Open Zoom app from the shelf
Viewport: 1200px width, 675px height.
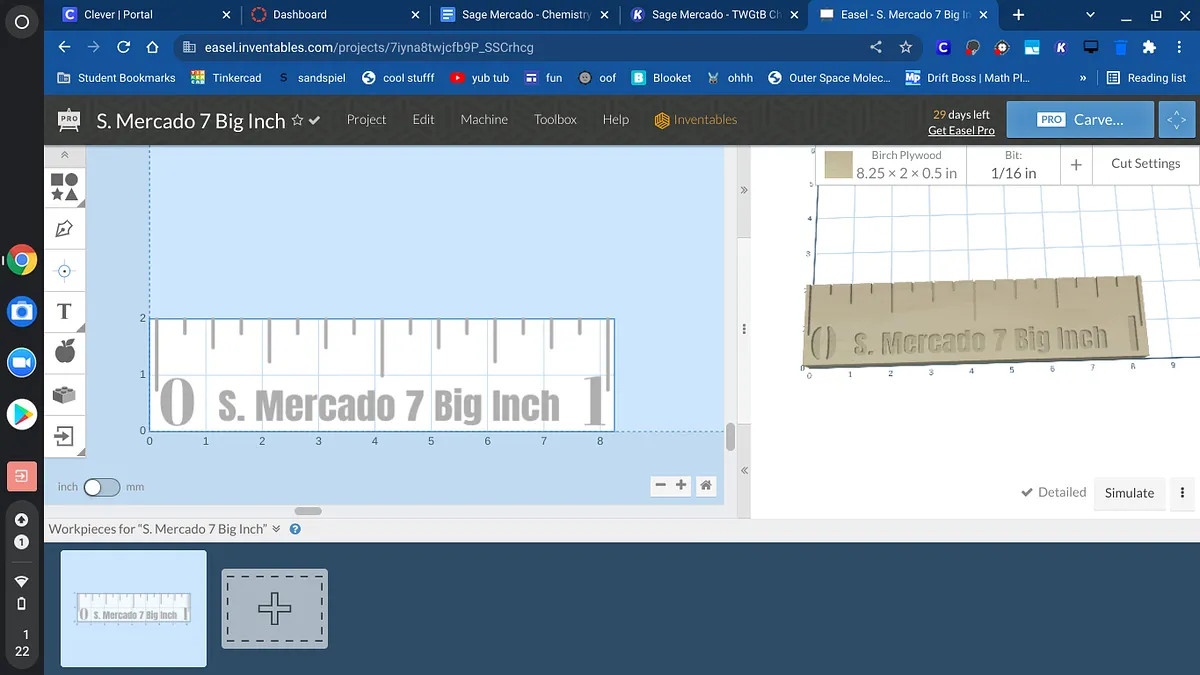point(21,363)
